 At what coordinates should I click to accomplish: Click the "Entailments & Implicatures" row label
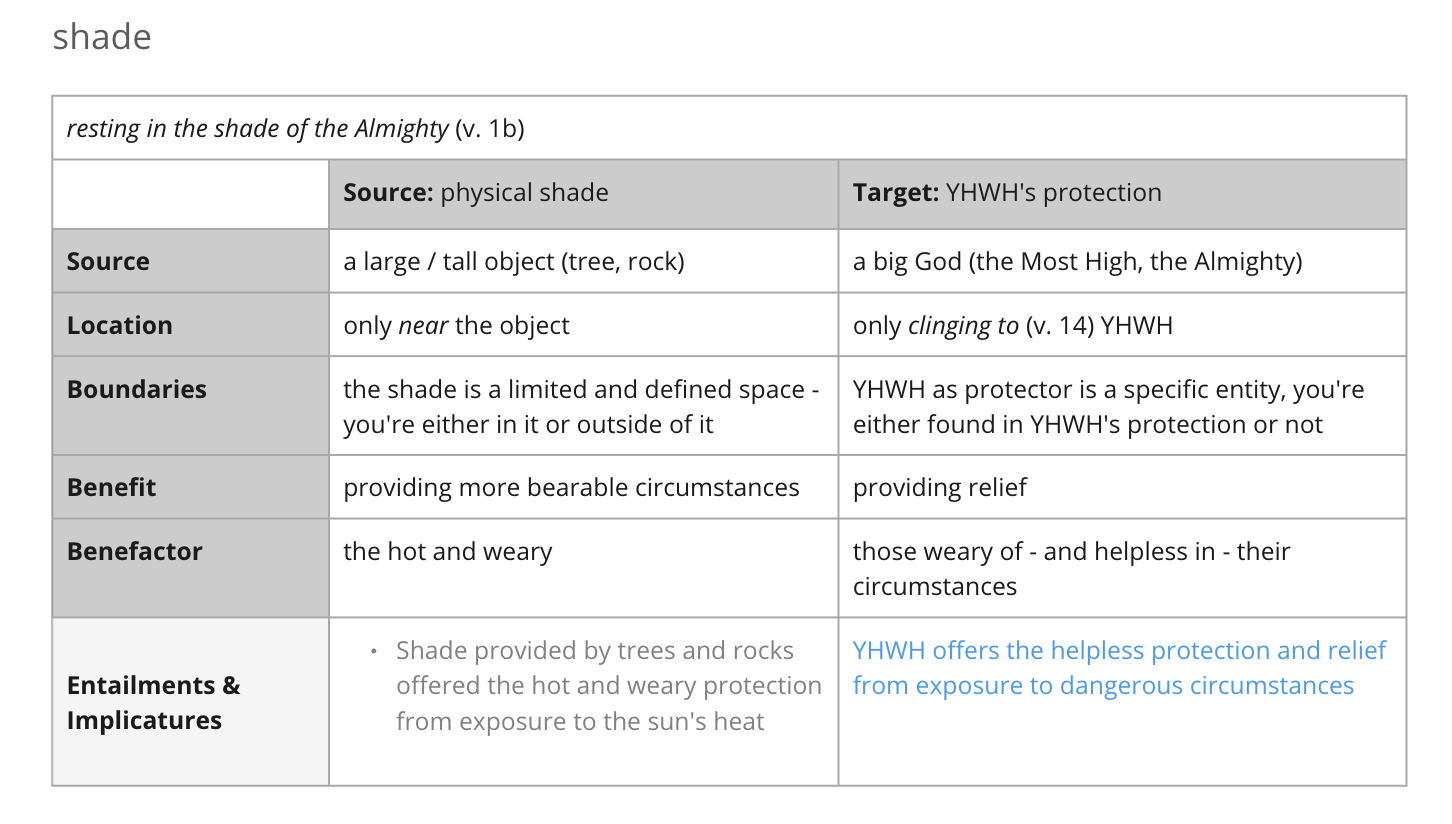pos(154,703)
